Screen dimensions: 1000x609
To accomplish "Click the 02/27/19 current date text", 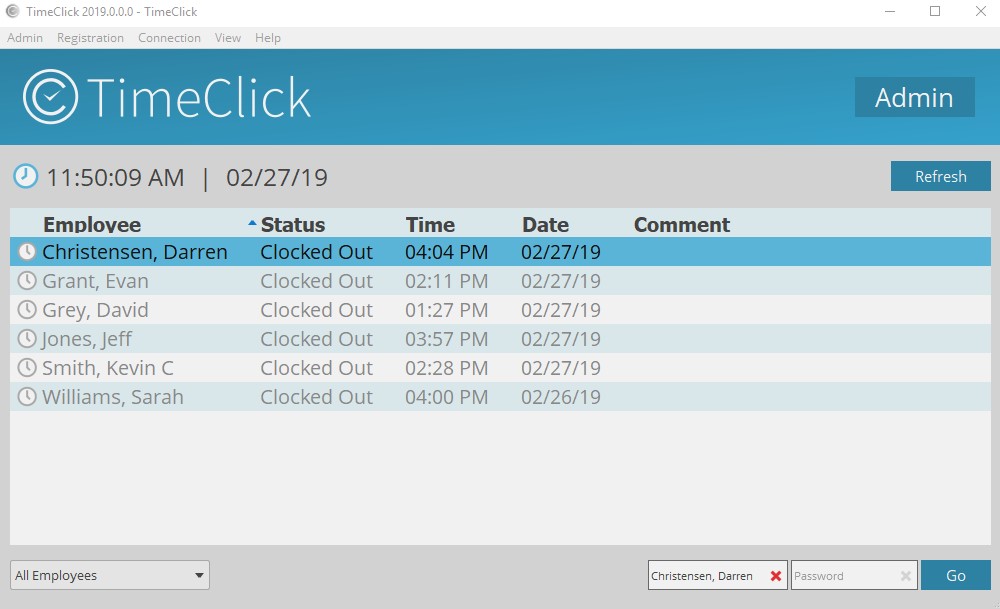I will click(277, 177).
